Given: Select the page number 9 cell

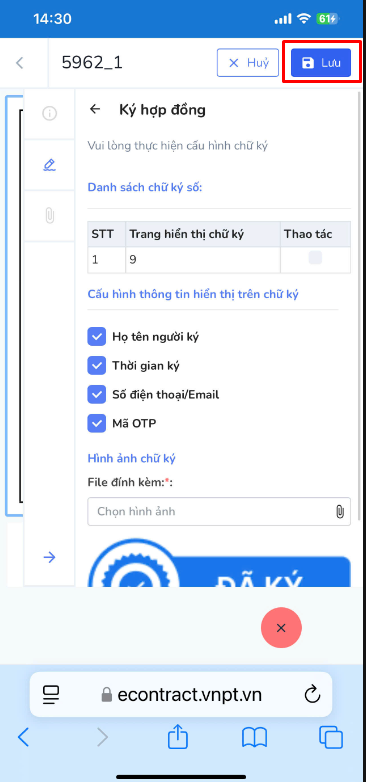Looking at the screenshot, I should tap(202, 260).
